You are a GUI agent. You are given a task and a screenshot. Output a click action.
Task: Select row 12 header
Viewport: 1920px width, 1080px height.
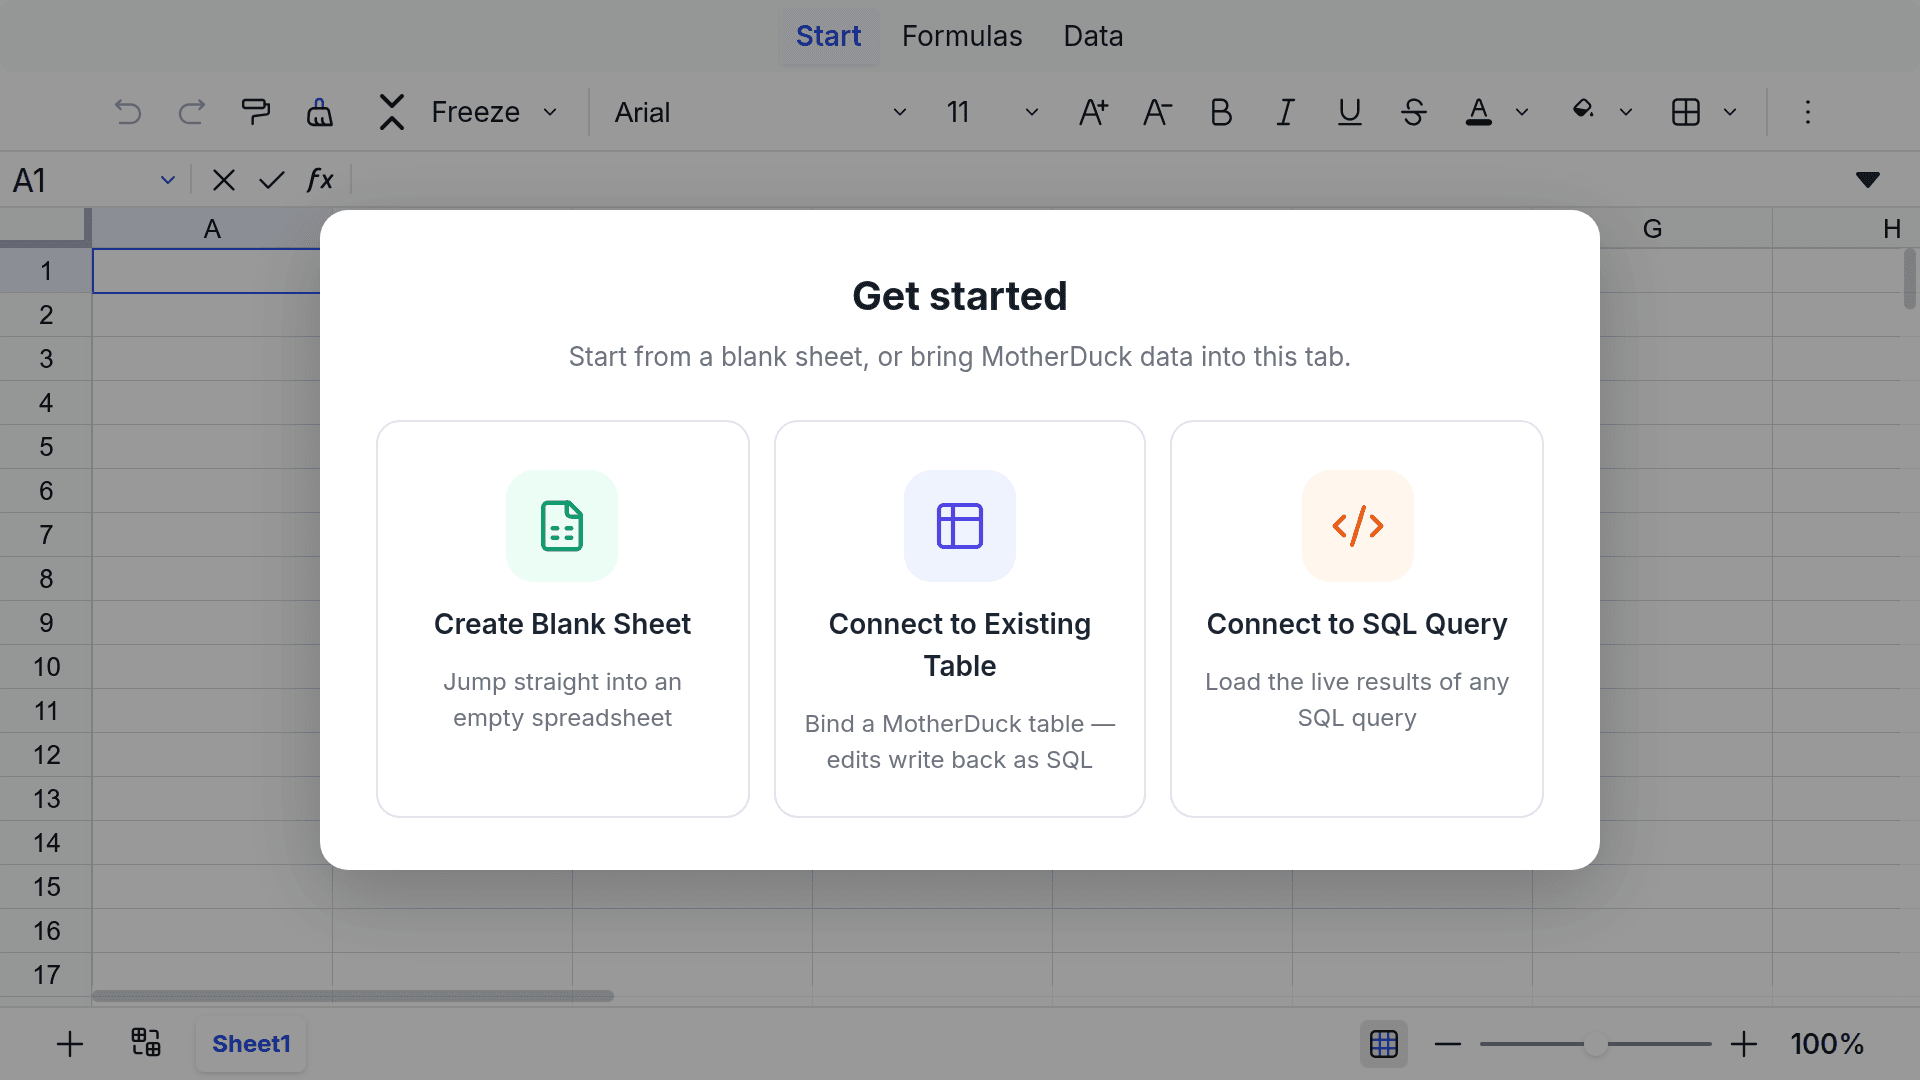tap(46, 755)
